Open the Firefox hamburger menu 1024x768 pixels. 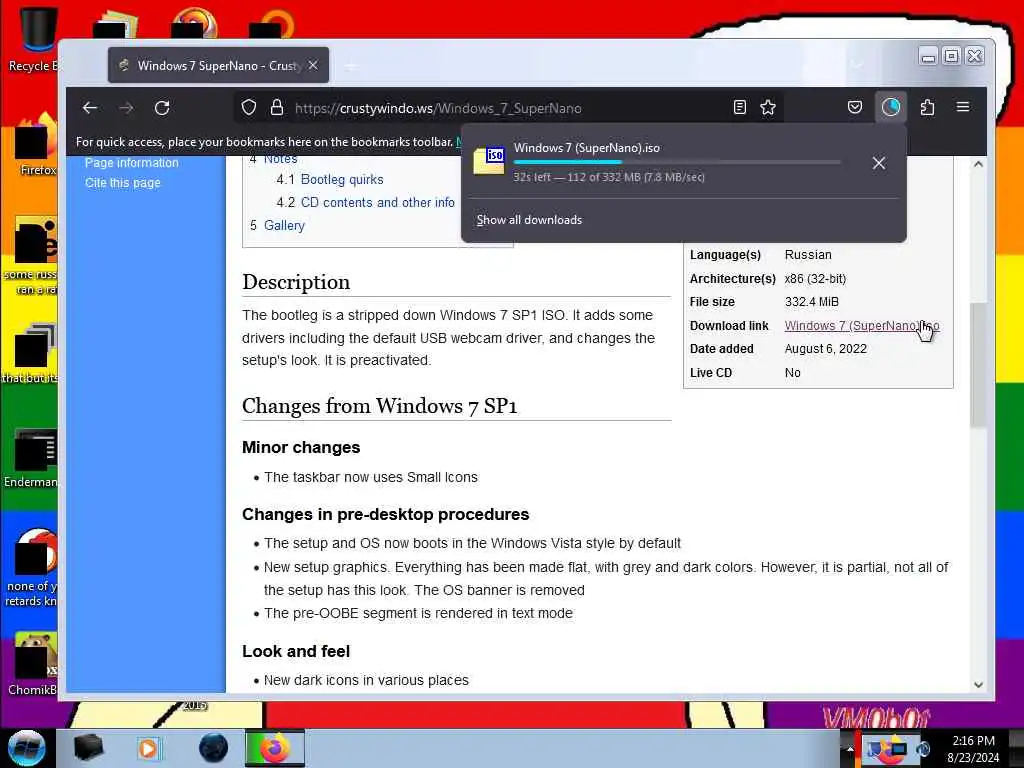tap(963, 107)
